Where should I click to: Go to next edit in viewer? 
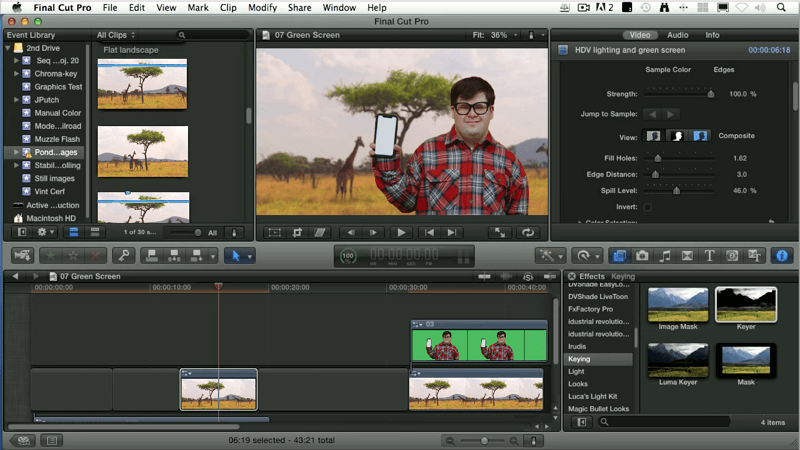click(452, 232)
